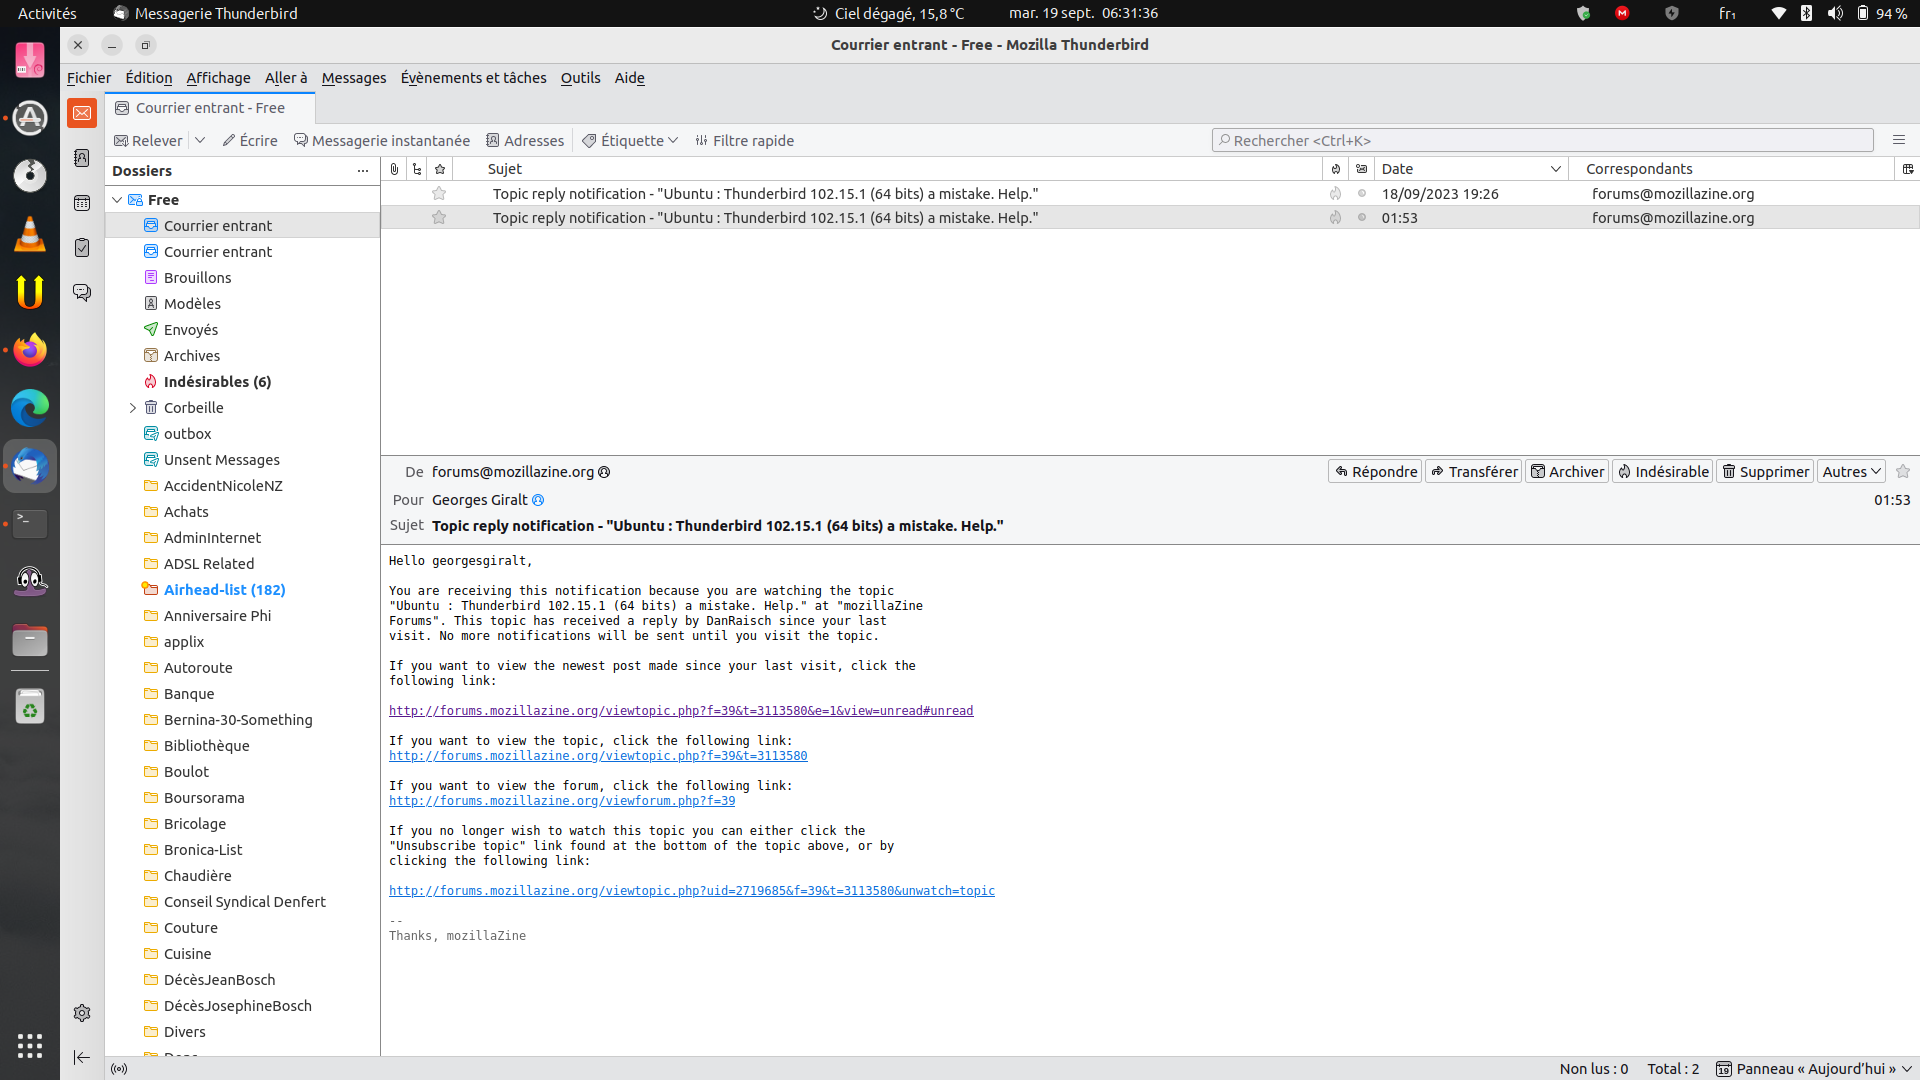Open the Tasks space icon
Image resolution: width=1920 pixels, height=1080 pixels.
pos(82,248)
